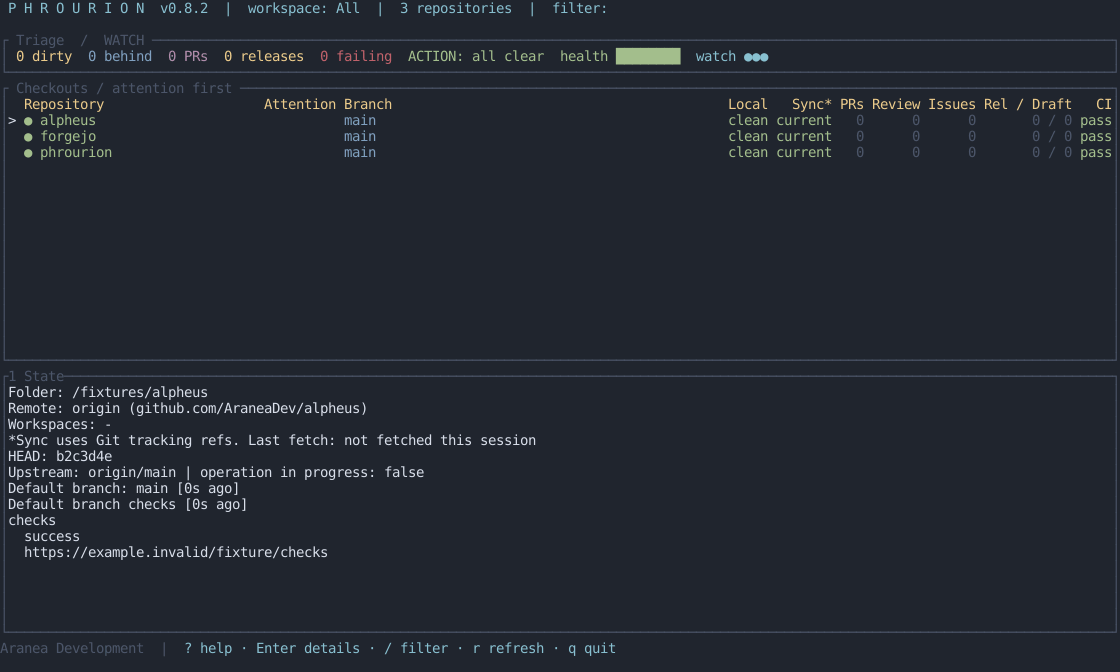This screenshot has height=672, width=1120.
Task: Click the green health bar
Action: coord(648,56)
